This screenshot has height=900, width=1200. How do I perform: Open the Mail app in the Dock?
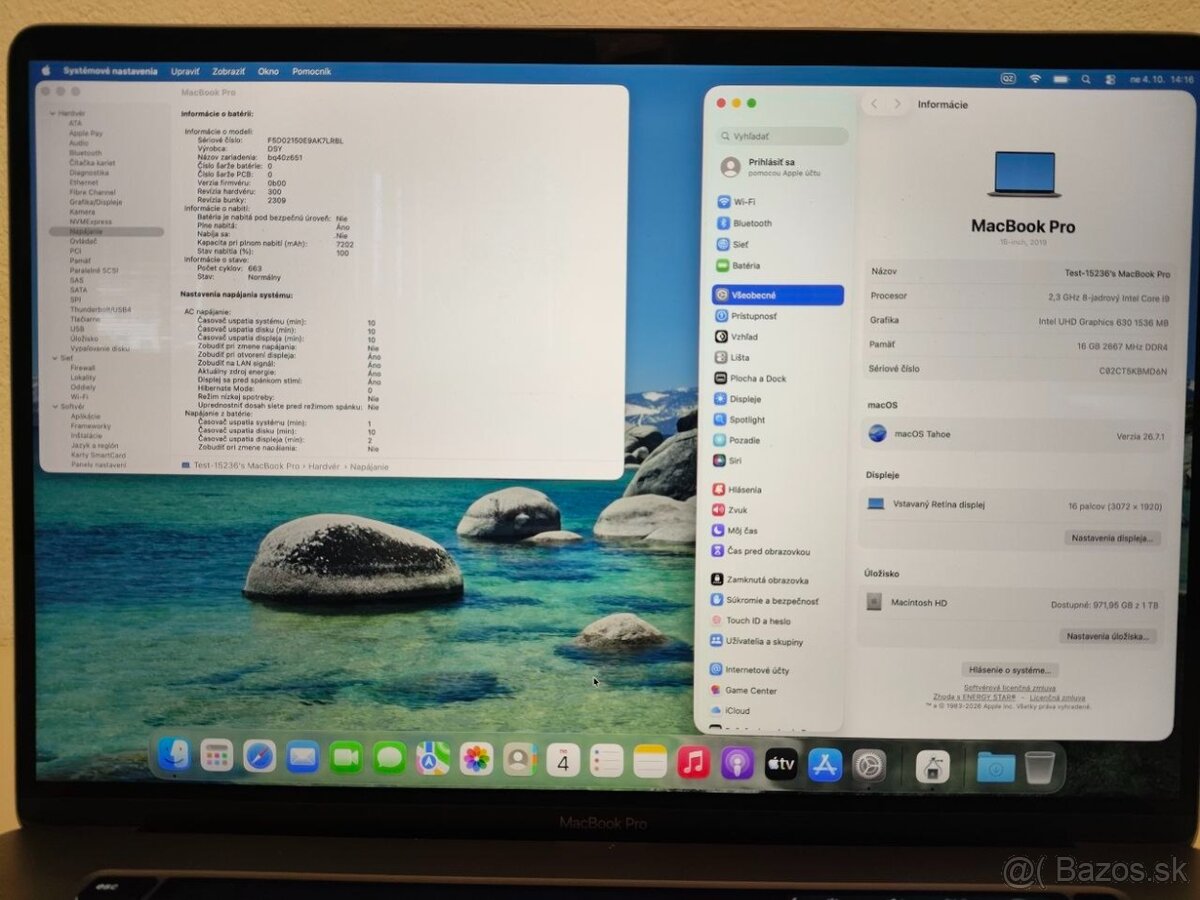click(302, 757)
